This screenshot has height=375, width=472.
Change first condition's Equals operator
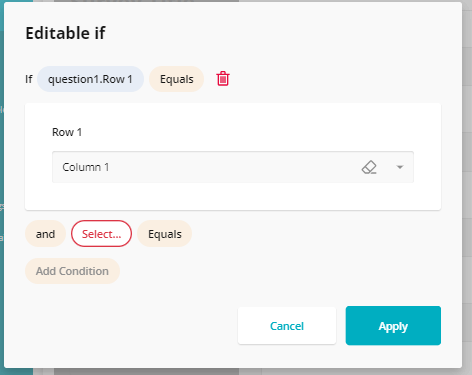(176, 79)
